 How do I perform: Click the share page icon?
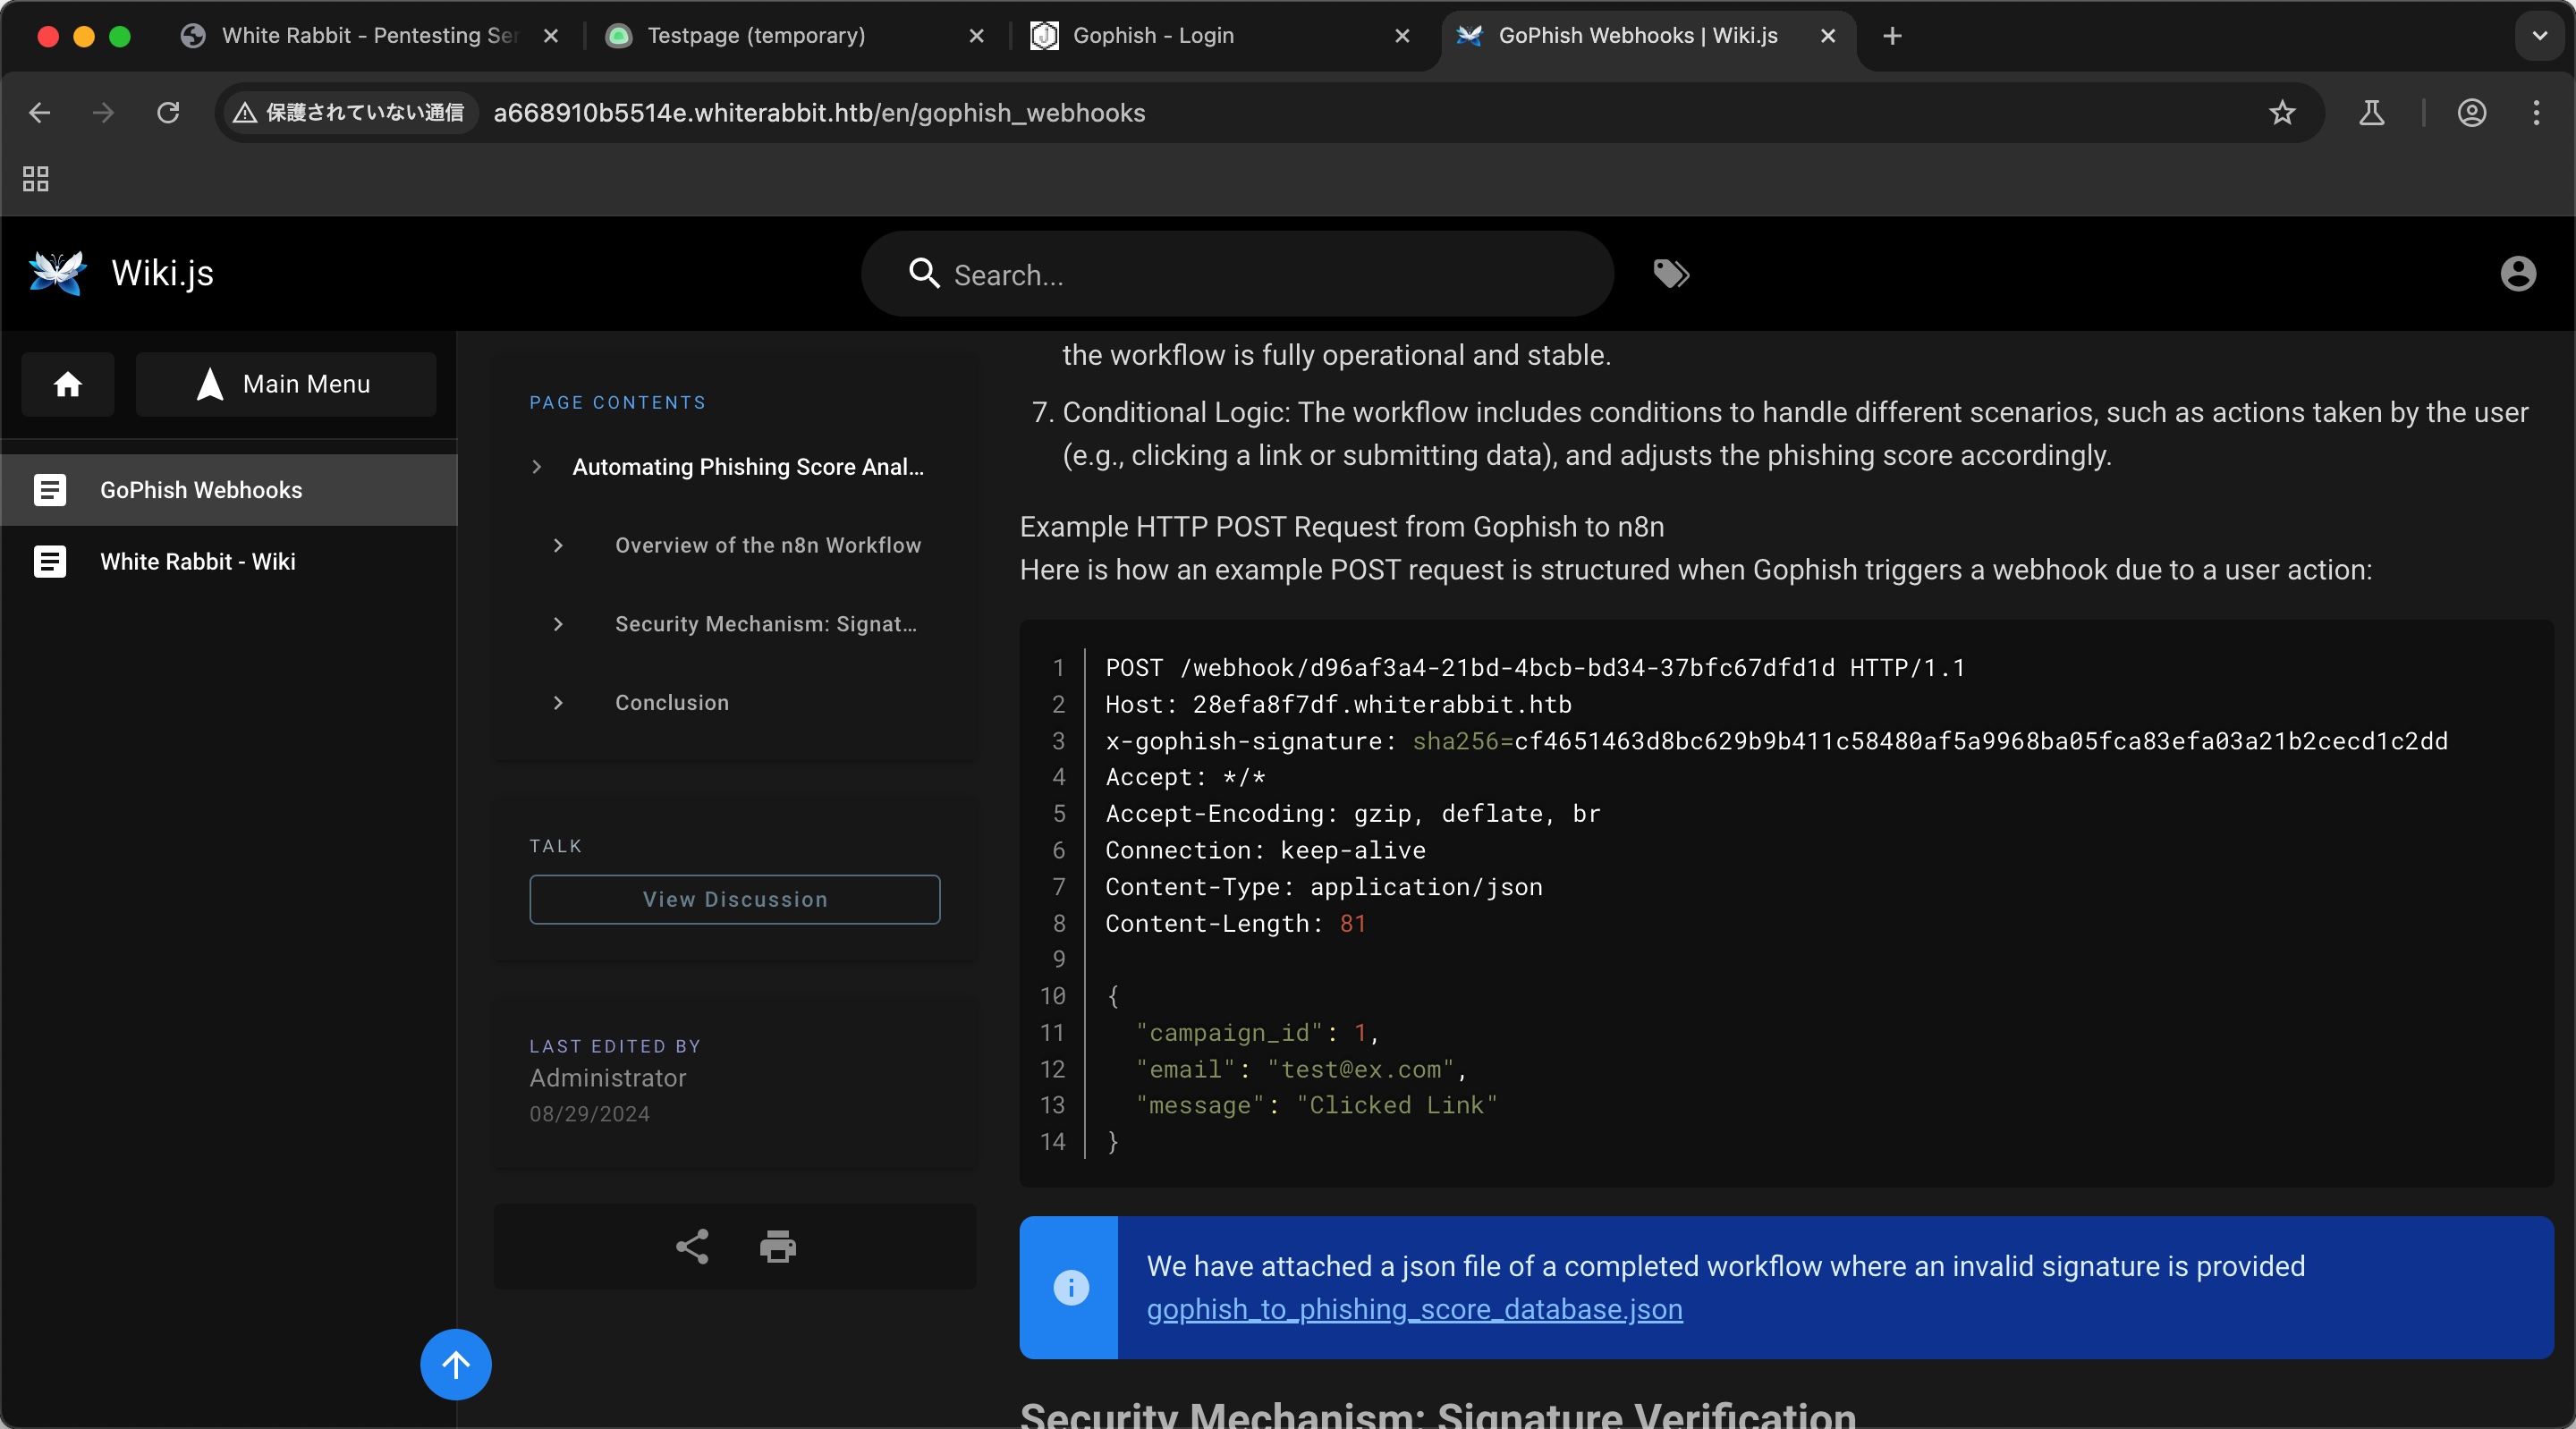click(692, 1247)
